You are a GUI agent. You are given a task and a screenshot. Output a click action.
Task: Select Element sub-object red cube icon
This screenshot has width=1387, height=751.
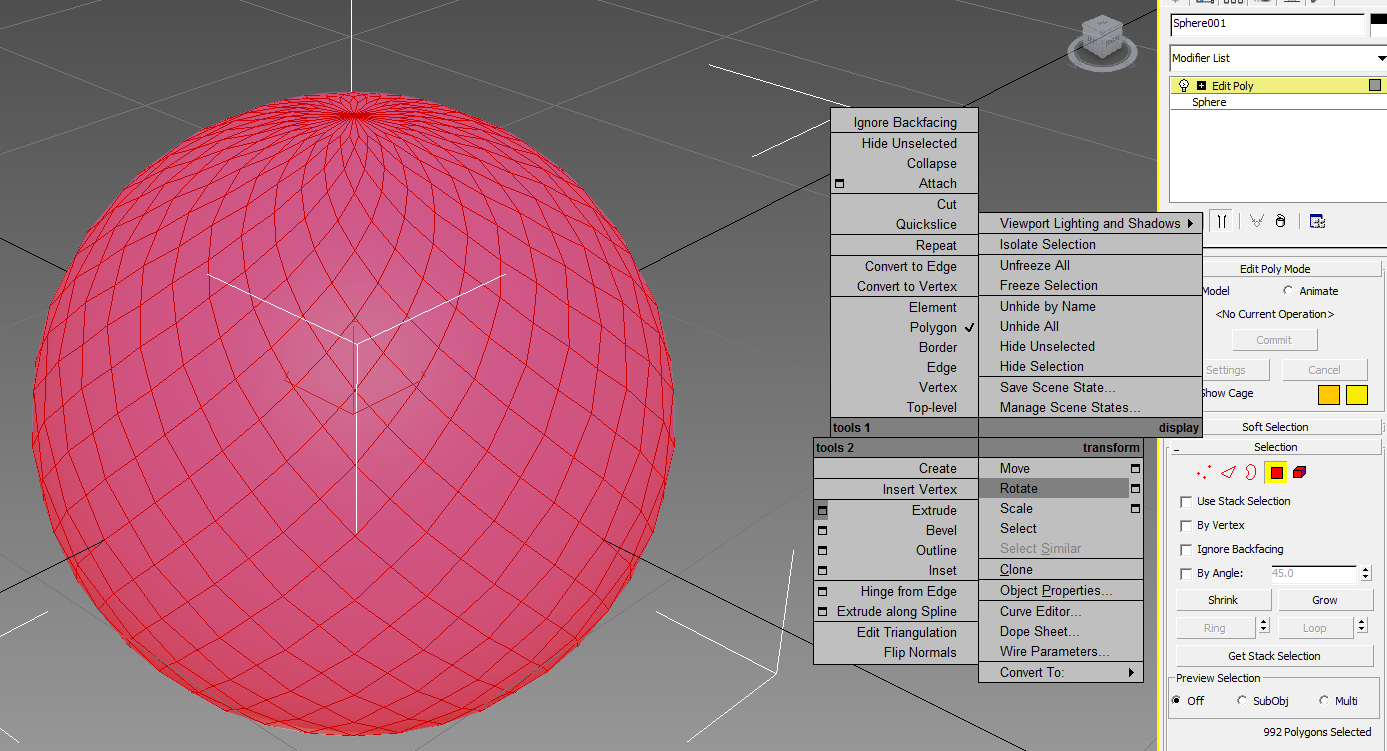click(1299, 472)
